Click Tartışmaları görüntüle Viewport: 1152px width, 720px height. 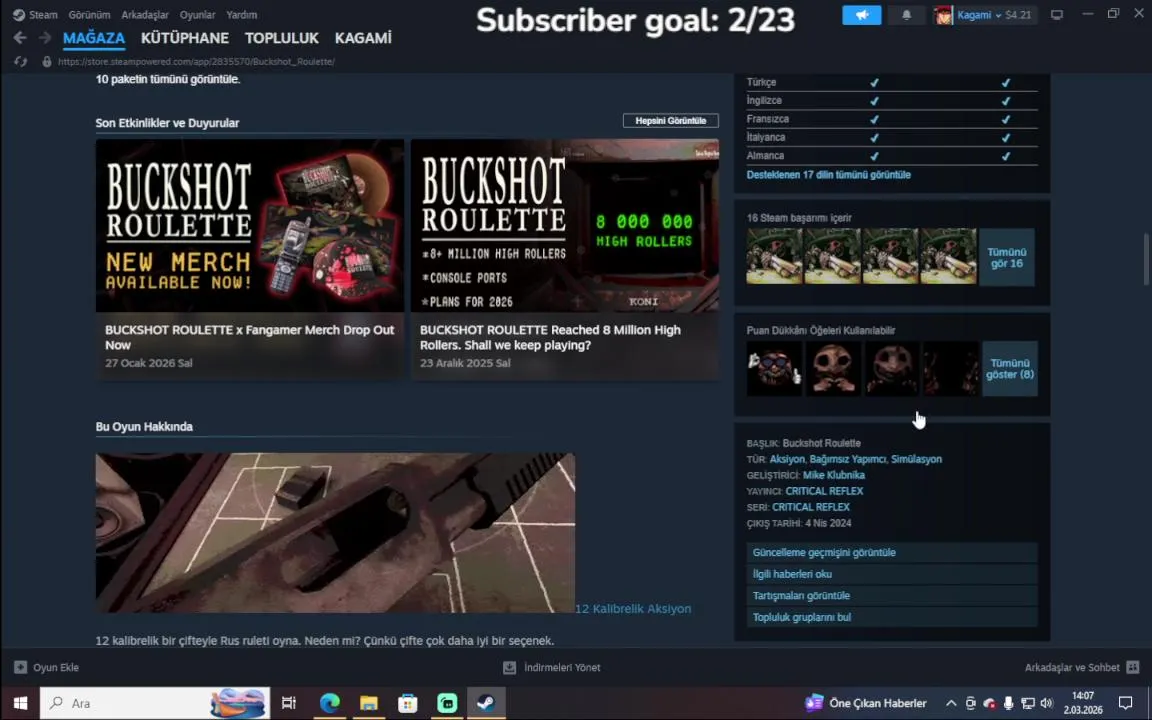click(x=892, y=596)
